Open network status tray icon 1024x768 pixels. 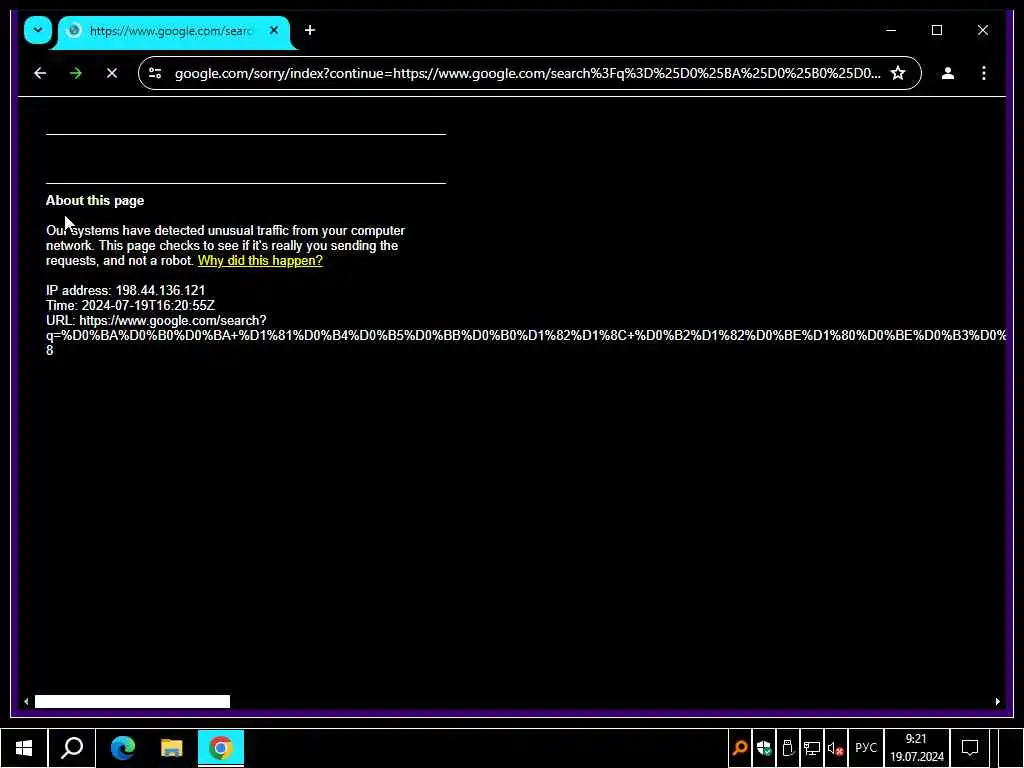click(812, 748)
